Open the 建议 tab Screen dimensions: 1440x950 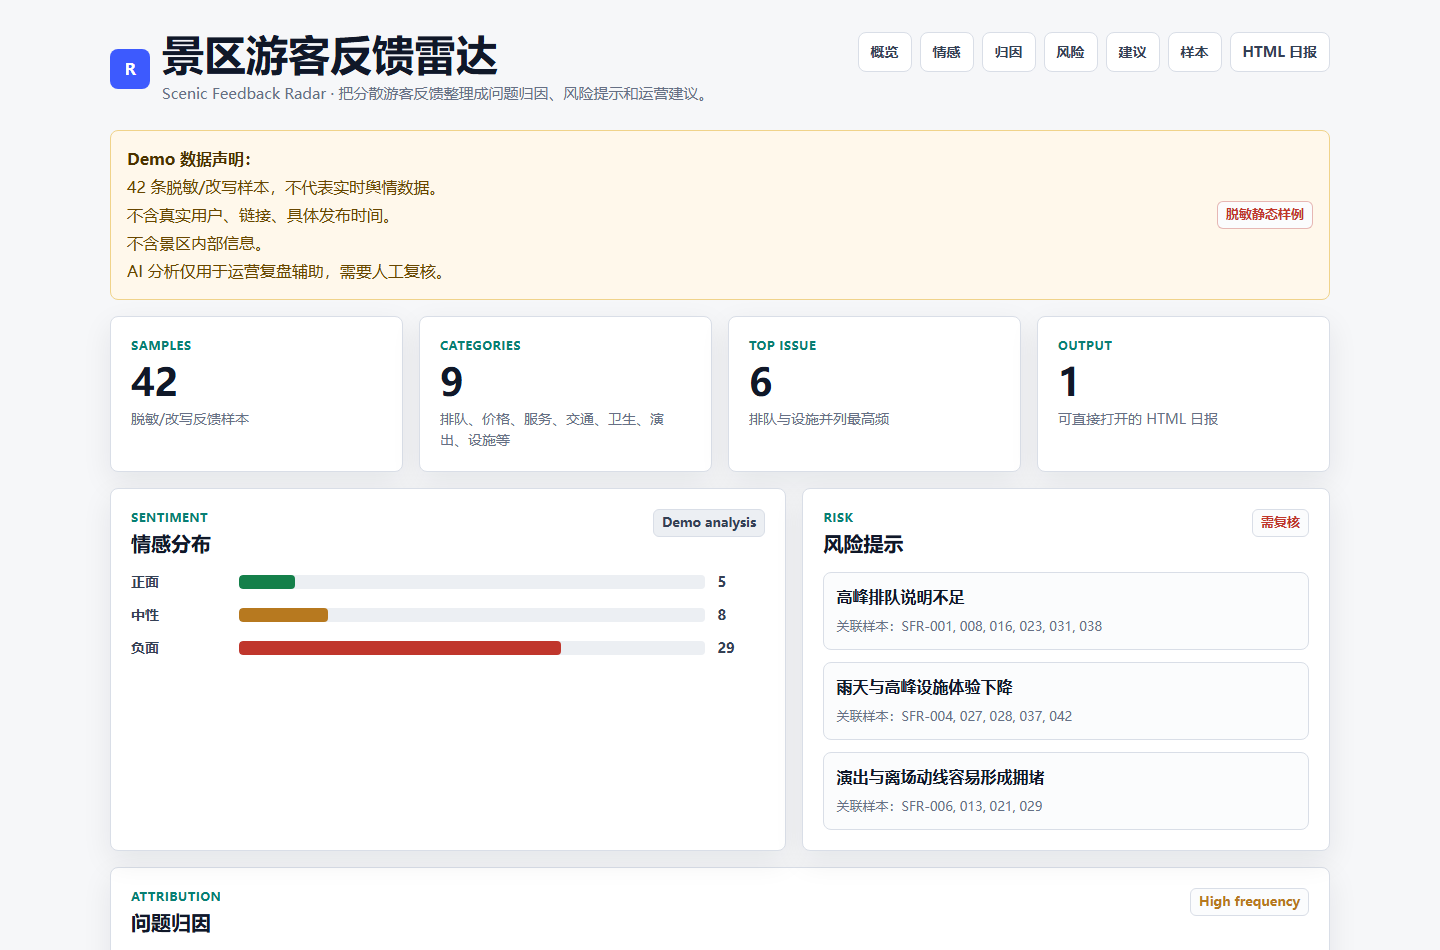(x=1133, y=52)
